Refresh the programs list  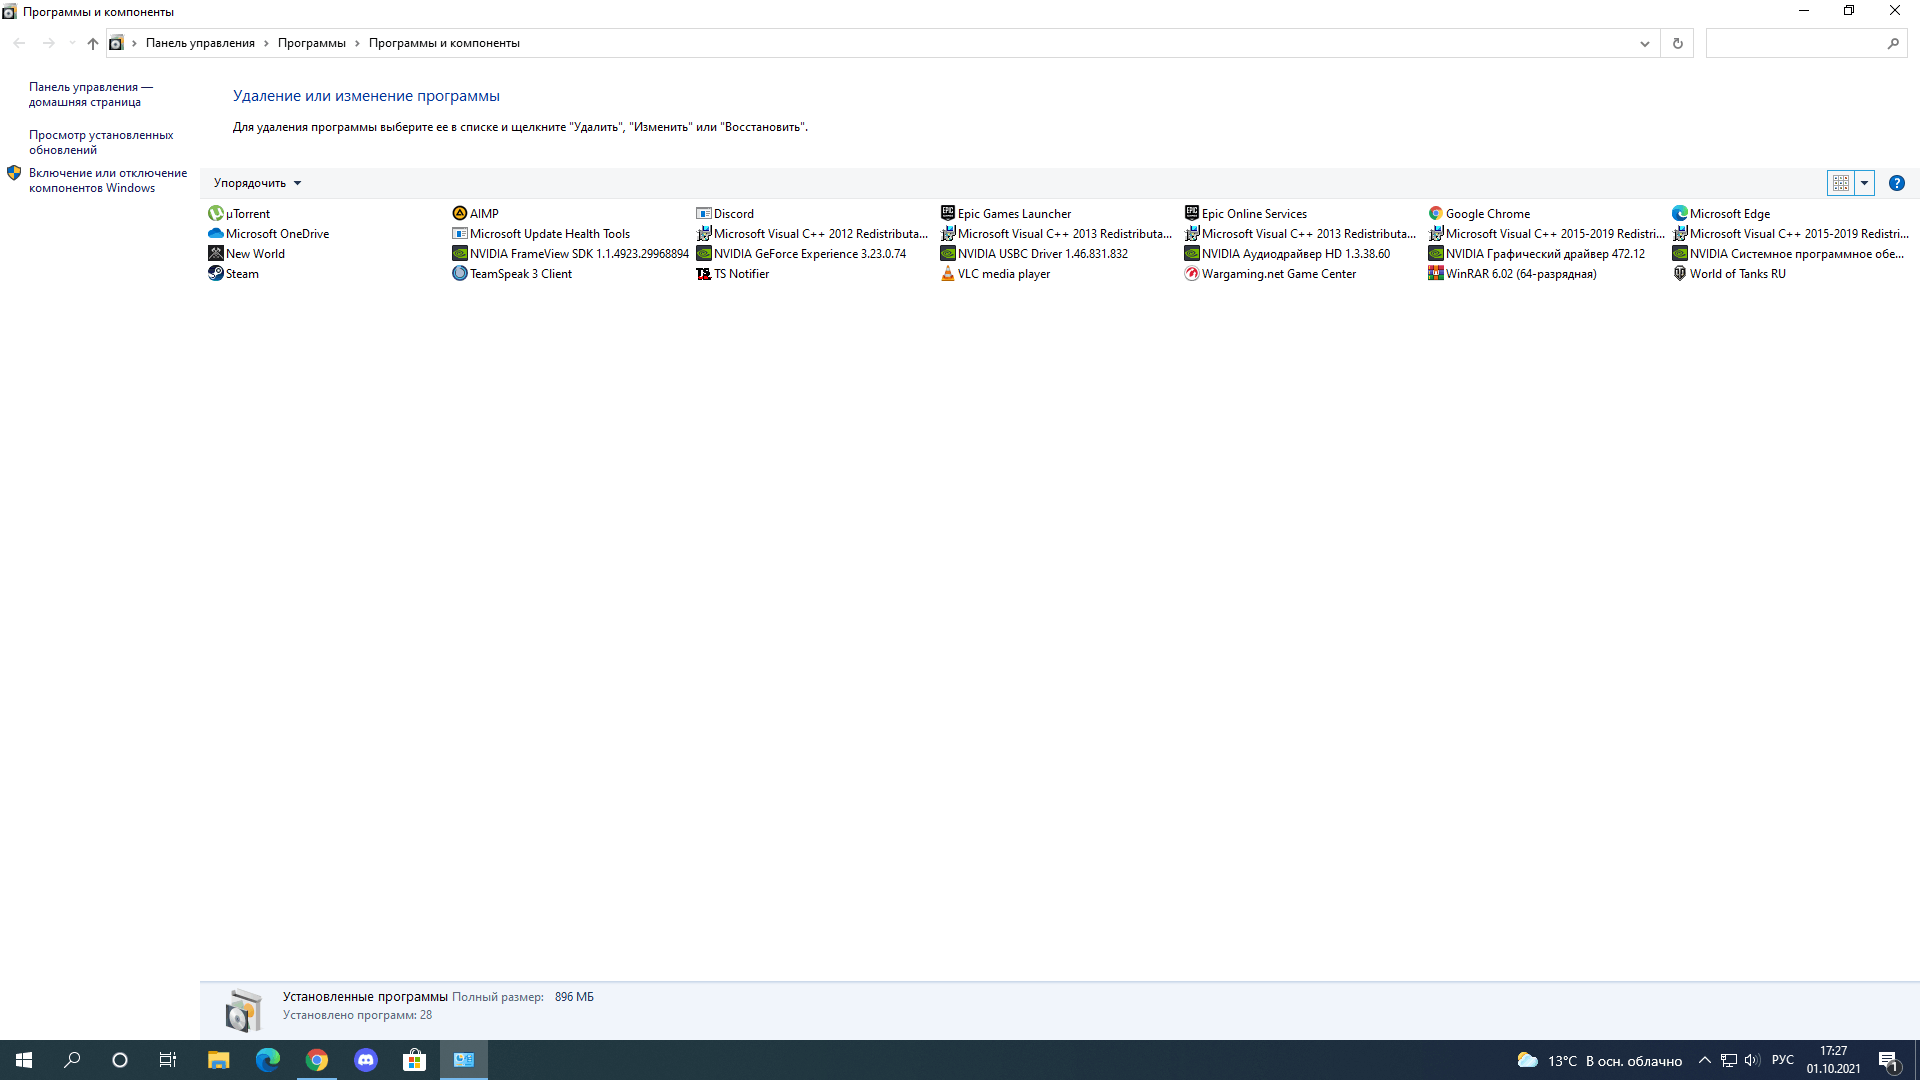1677,43
